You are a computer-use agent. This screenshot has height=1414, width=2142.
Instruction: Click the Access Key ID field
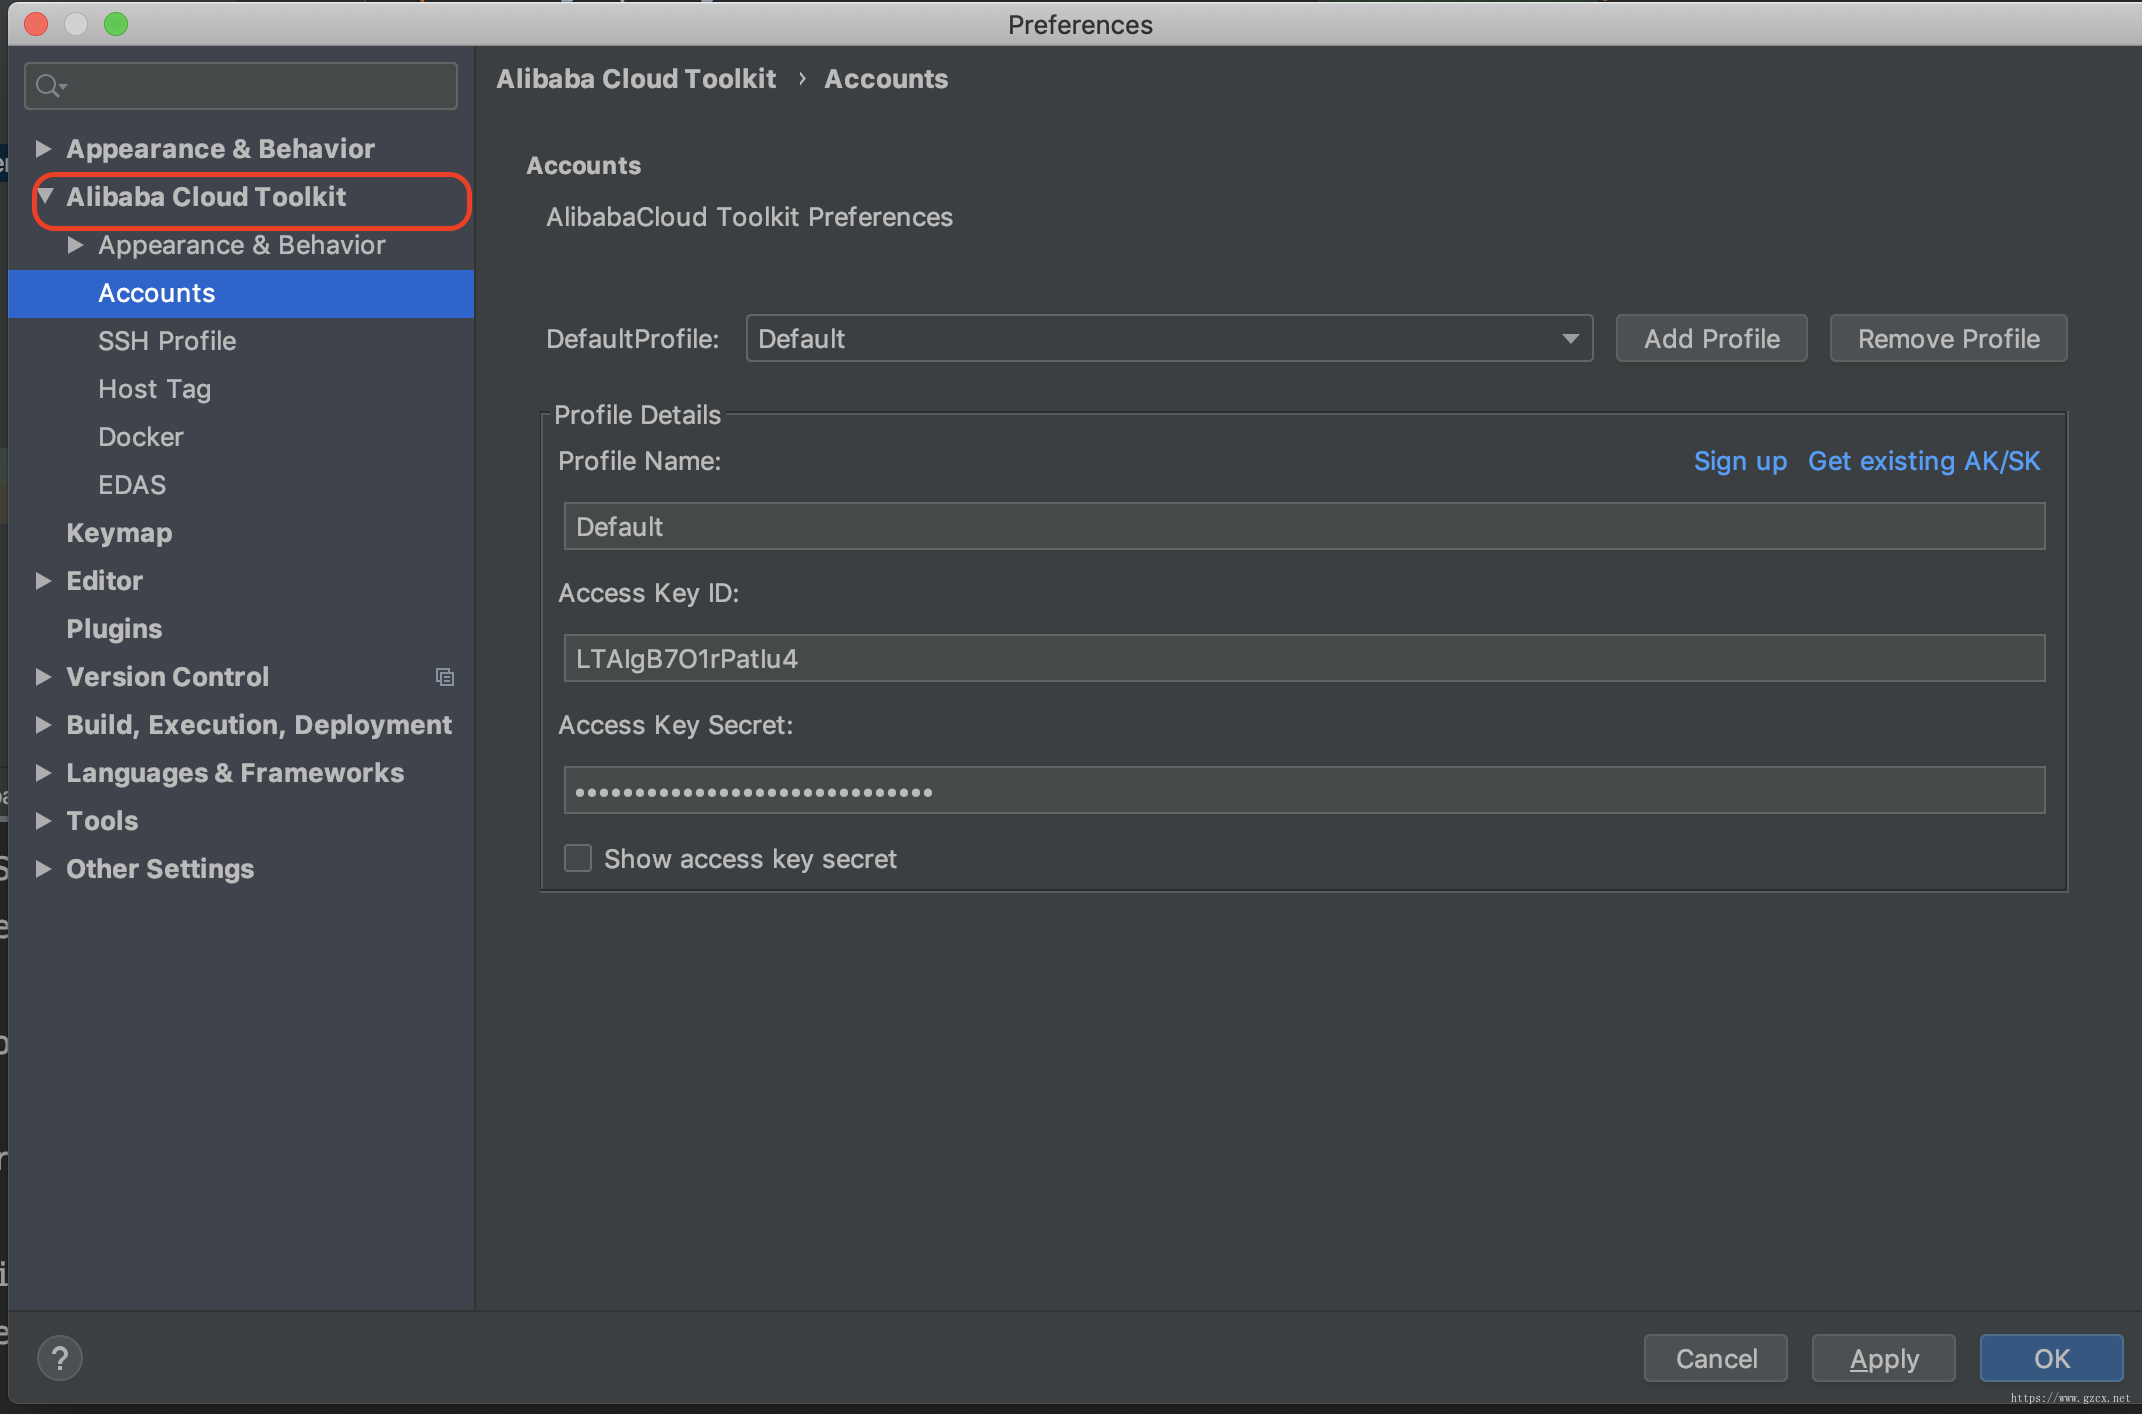pyautogui.click(x=1304, y=658)
